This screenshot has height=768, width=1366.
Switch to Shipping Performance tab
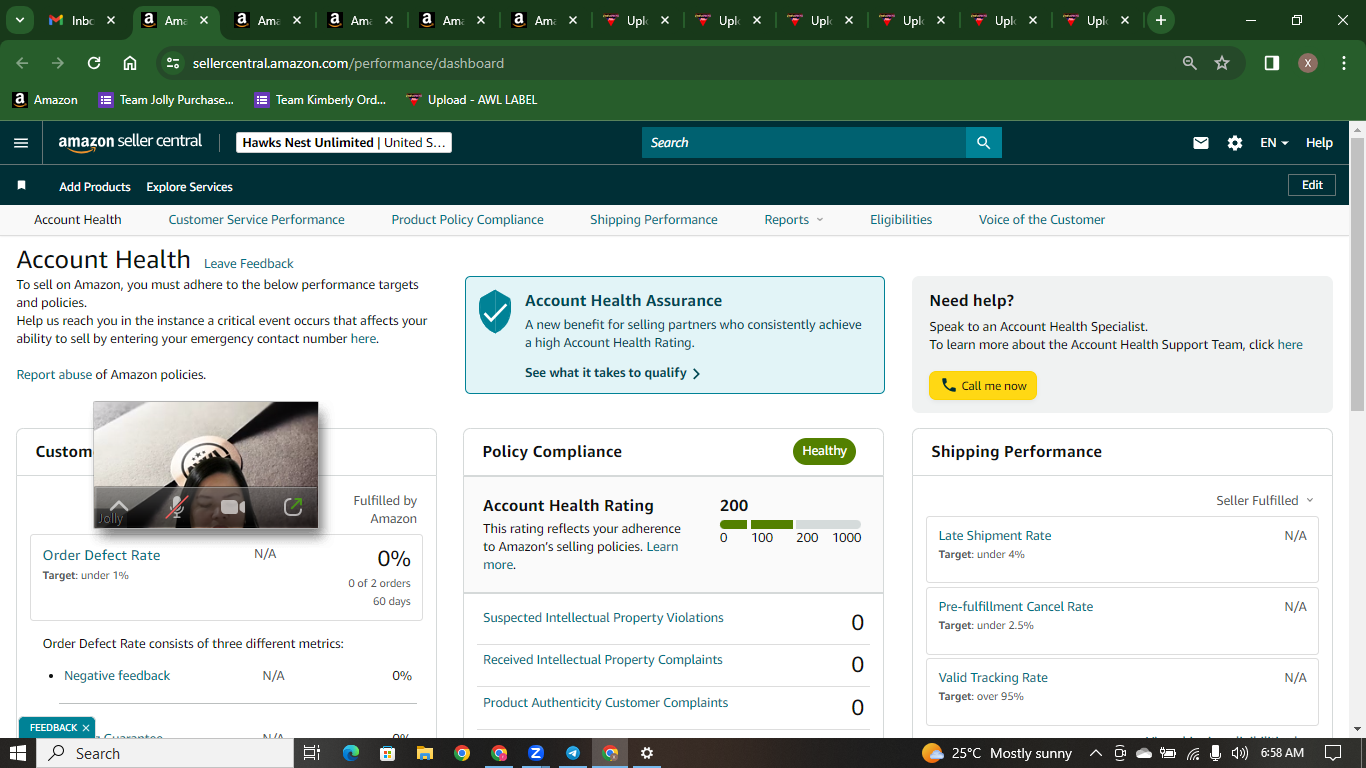pyautogui.click(x=654, y=220)
